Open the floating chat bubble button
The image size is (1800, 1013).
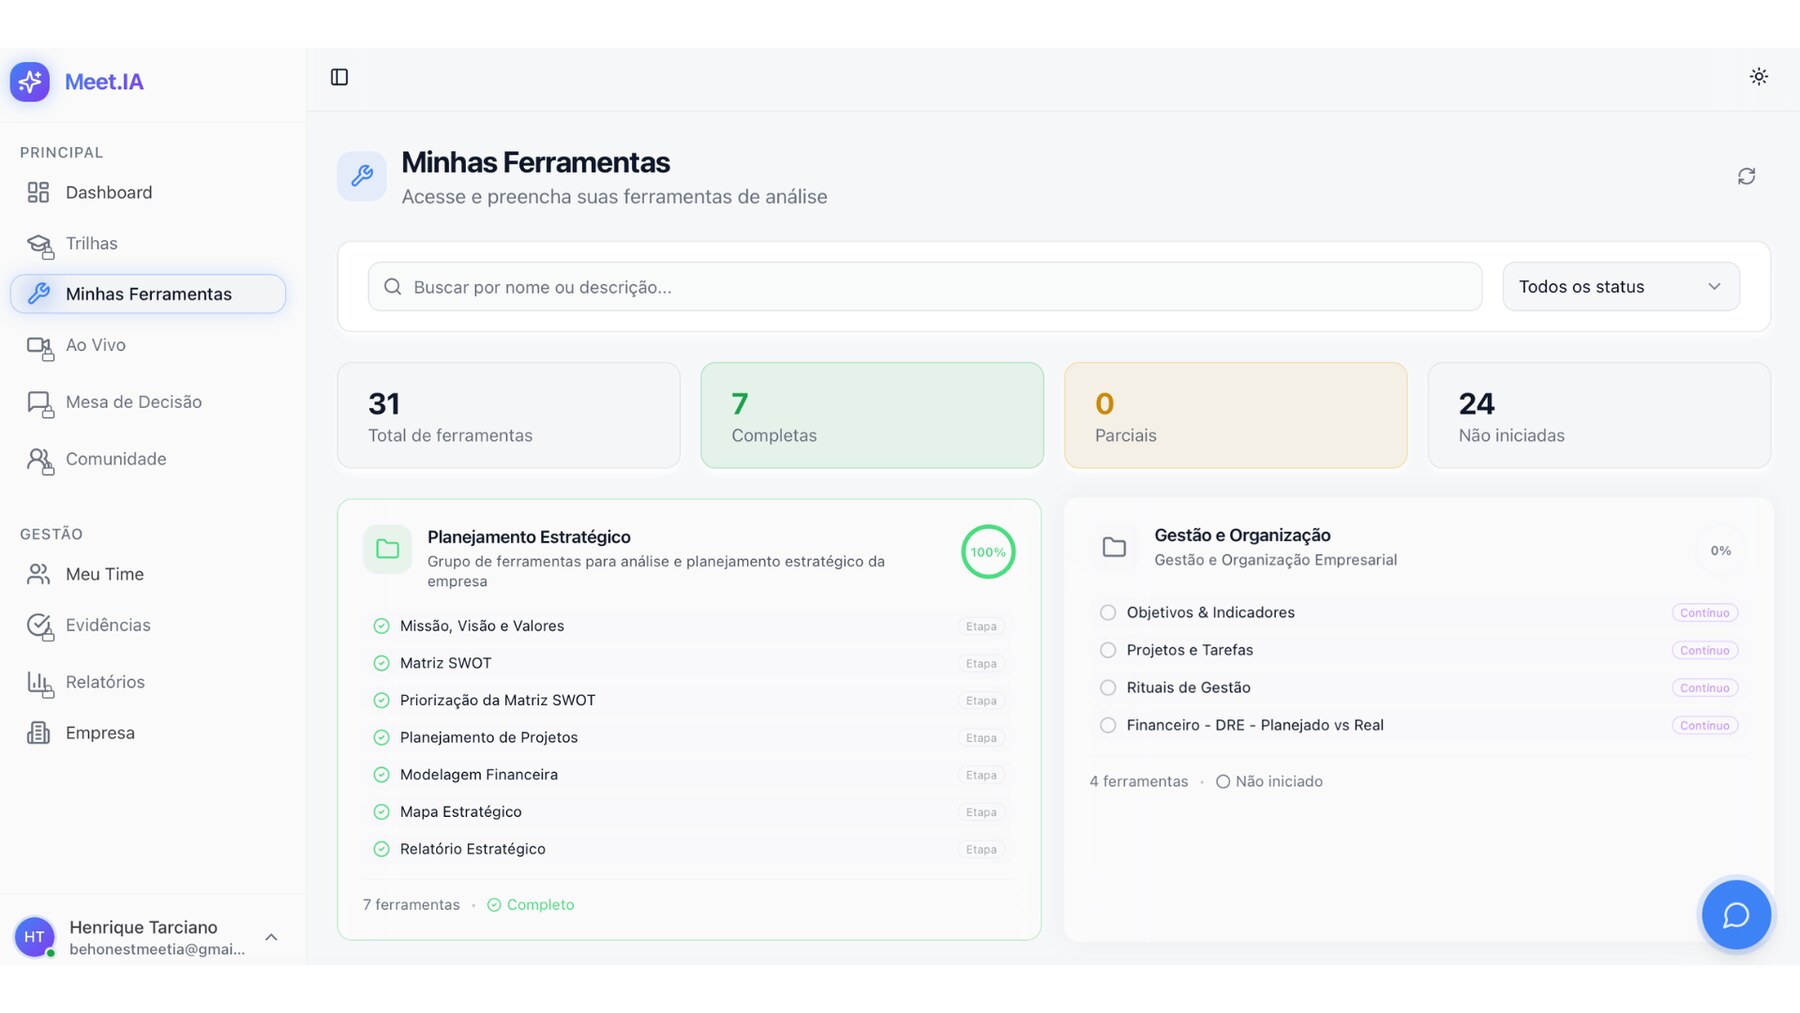pyautogui.click(x=1736, y=914)
